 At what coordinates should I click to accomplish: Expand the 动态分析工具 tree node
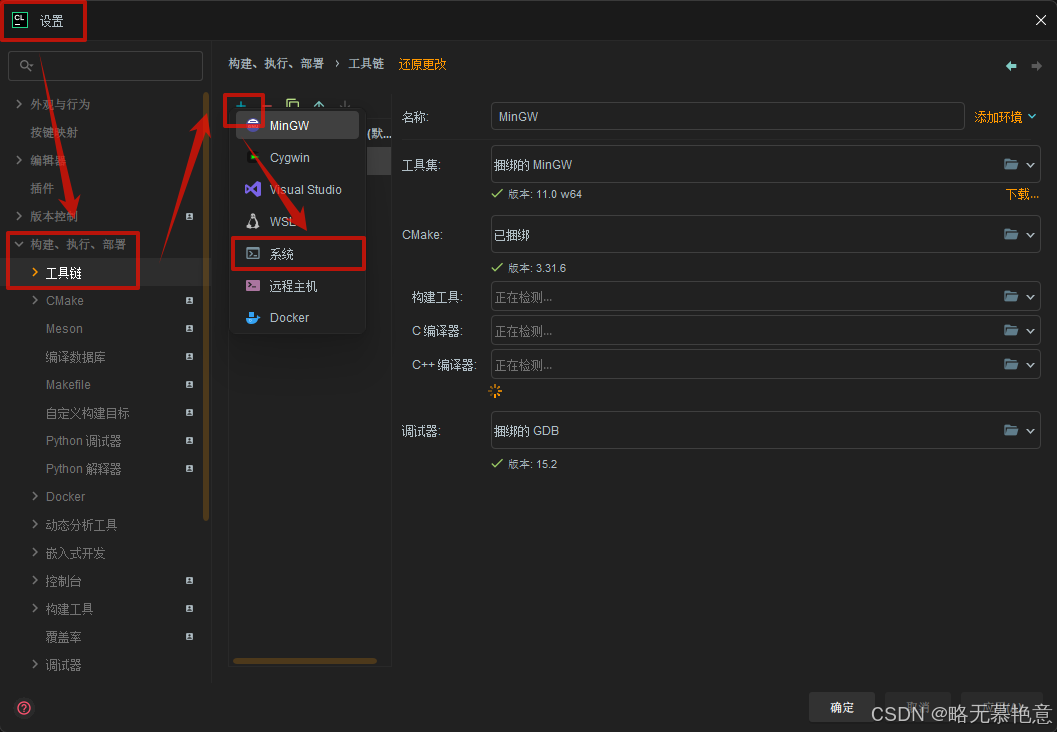tap(35, 524)
